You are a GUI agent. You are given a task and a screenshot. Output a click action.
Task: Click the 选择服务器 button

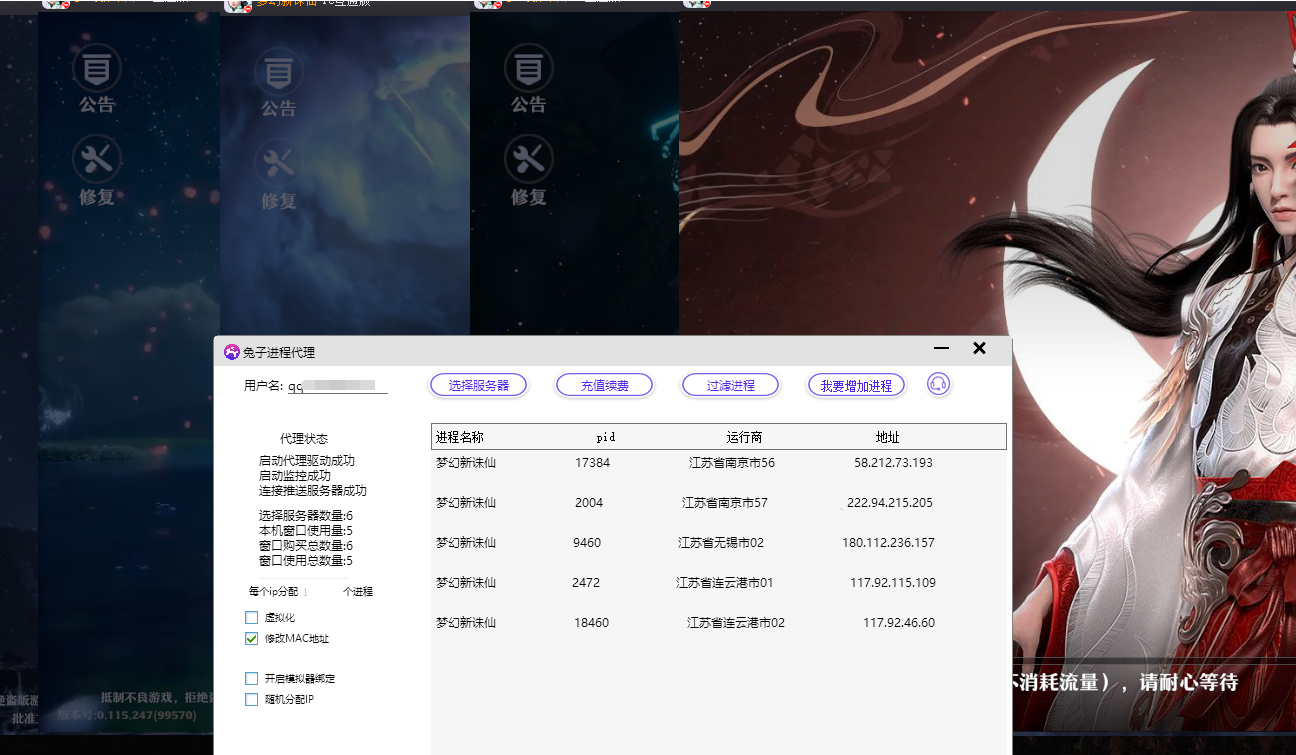pyautogui.click(x=478, y=385)
